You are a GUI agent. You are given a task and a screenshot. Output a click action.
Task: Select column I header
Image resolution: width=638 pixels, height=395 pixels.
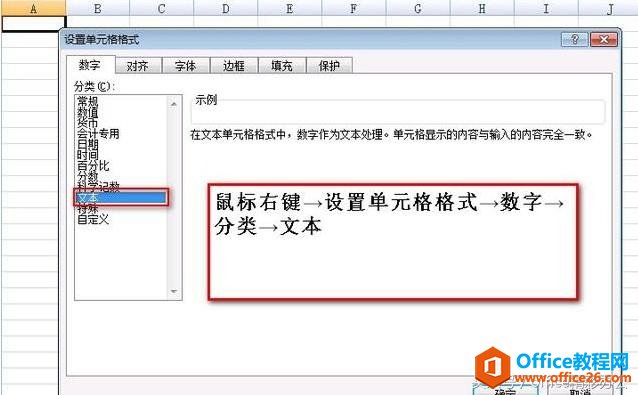click(x=546, y=8)
